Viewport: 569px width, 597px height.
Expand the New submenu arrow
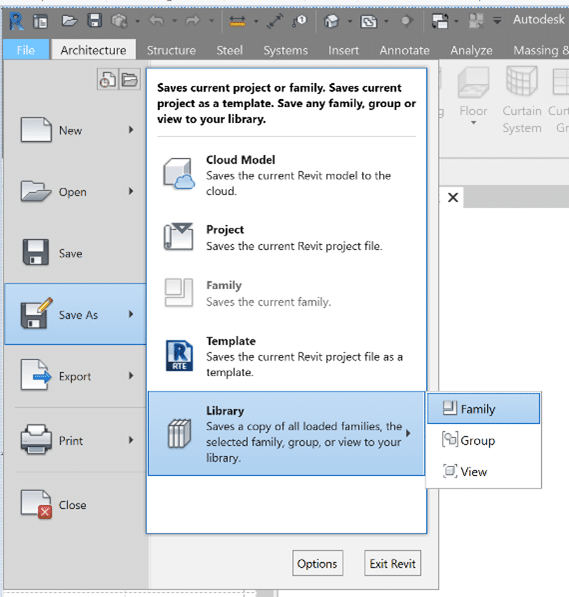pos(131,130)
